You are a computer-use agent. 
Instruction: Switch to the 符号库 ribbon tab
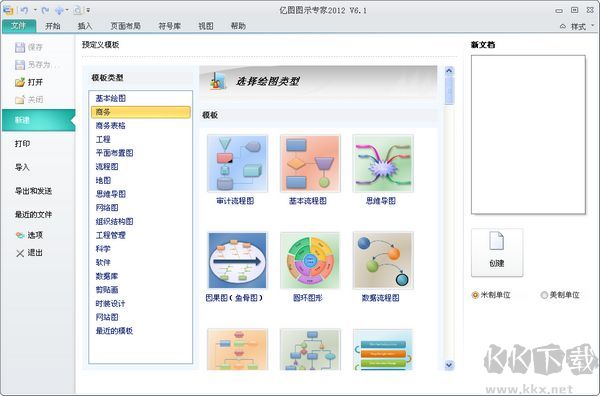170,26
